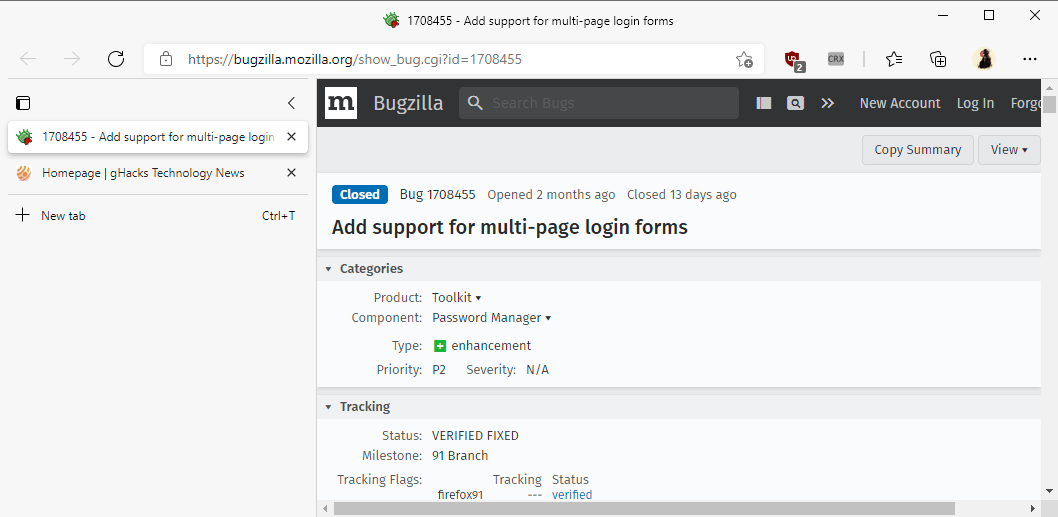Click the Closed status badge

tap(360, 194)
